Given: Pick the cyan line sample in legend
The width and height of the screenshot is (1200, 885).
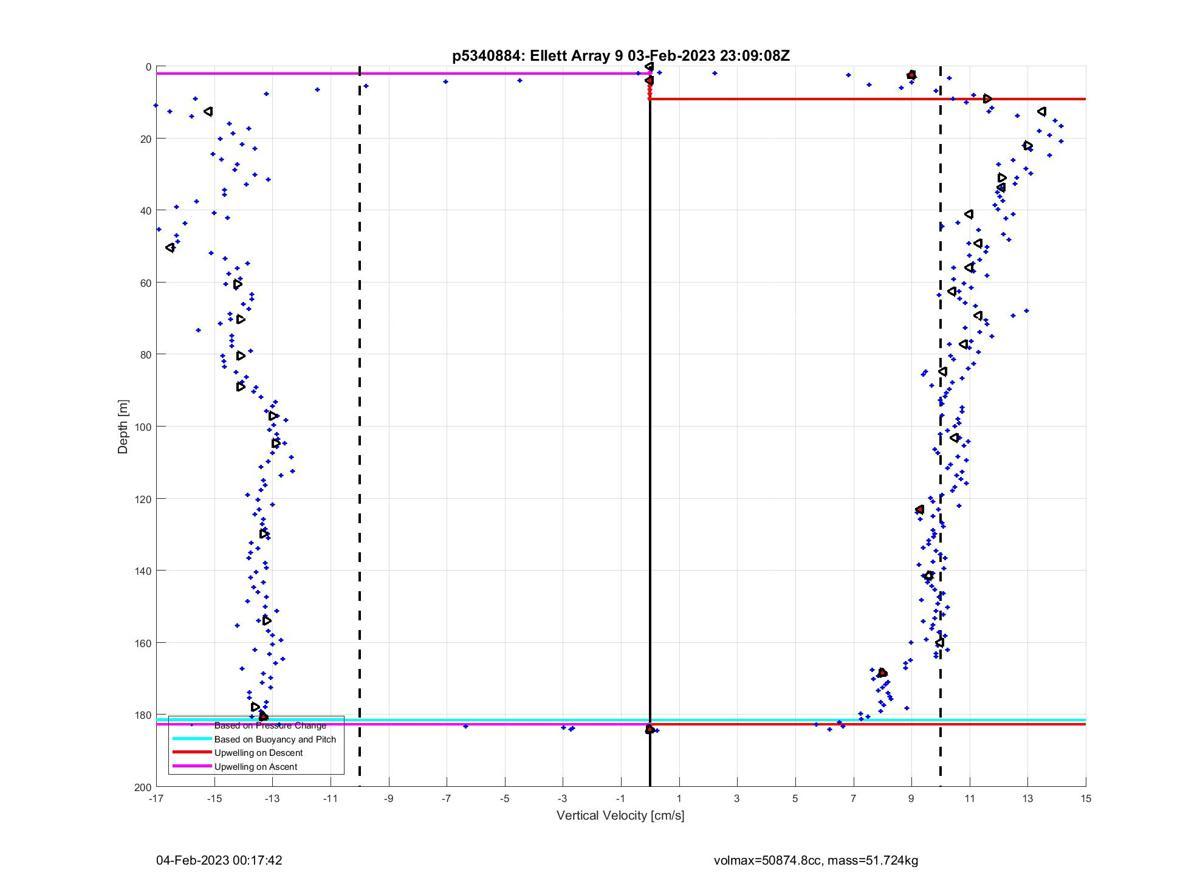Looking at the screenshot, I should point(191,739).
